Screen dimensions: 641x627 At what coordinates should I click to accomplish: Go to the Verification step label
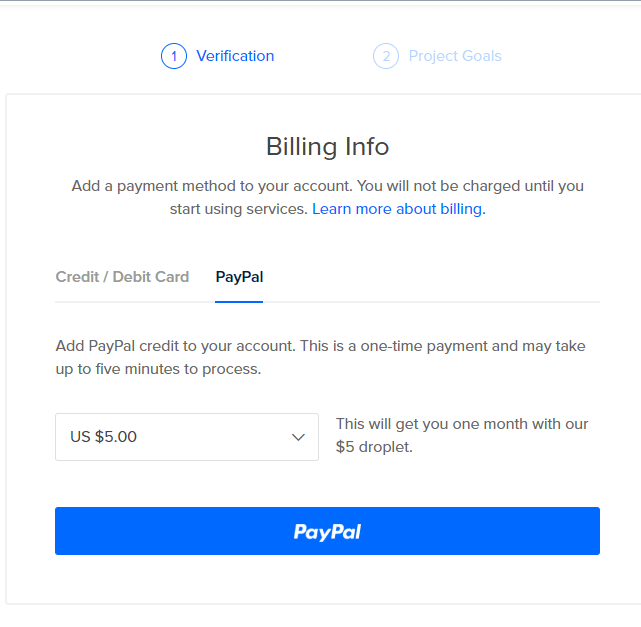[x=235, y=56]
